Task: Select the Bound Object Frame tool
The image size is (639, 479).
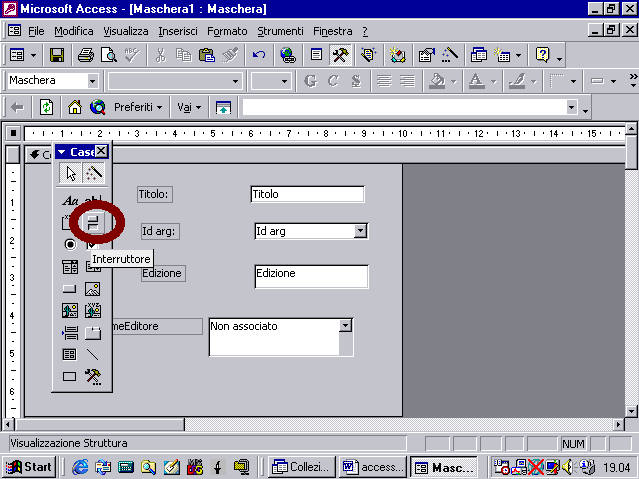Action: click(93, 311)
